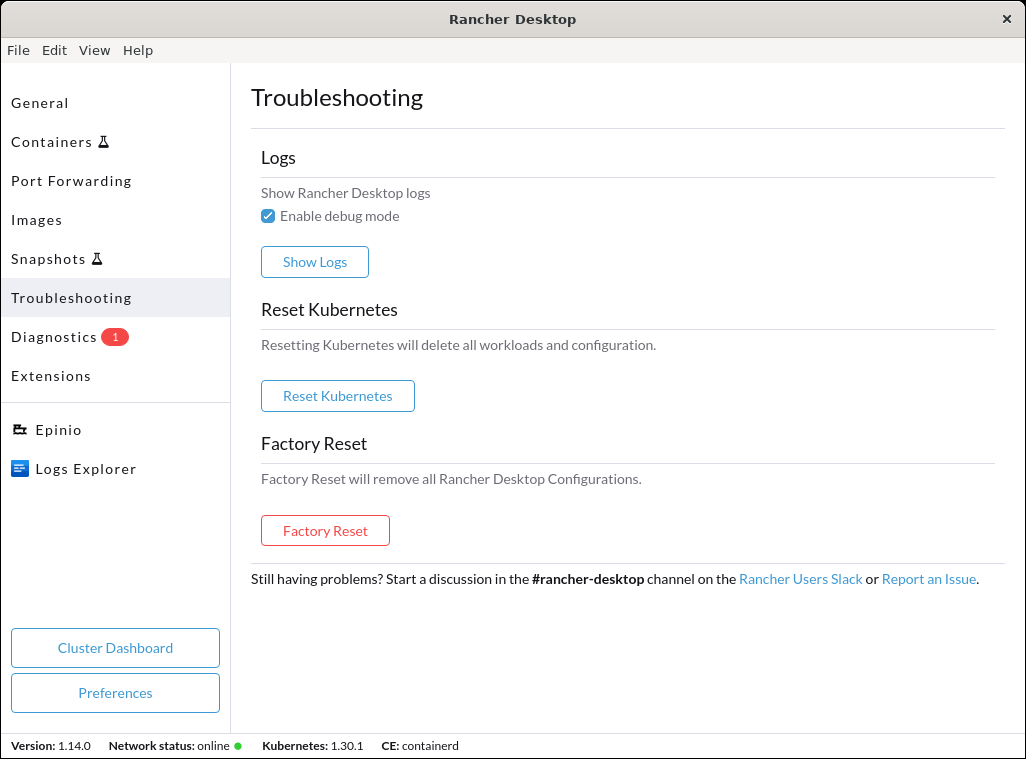Click the Diagnostics red notification badge
The height and width of the screenshot is (759, 1026).
click(x=115, y=337)
